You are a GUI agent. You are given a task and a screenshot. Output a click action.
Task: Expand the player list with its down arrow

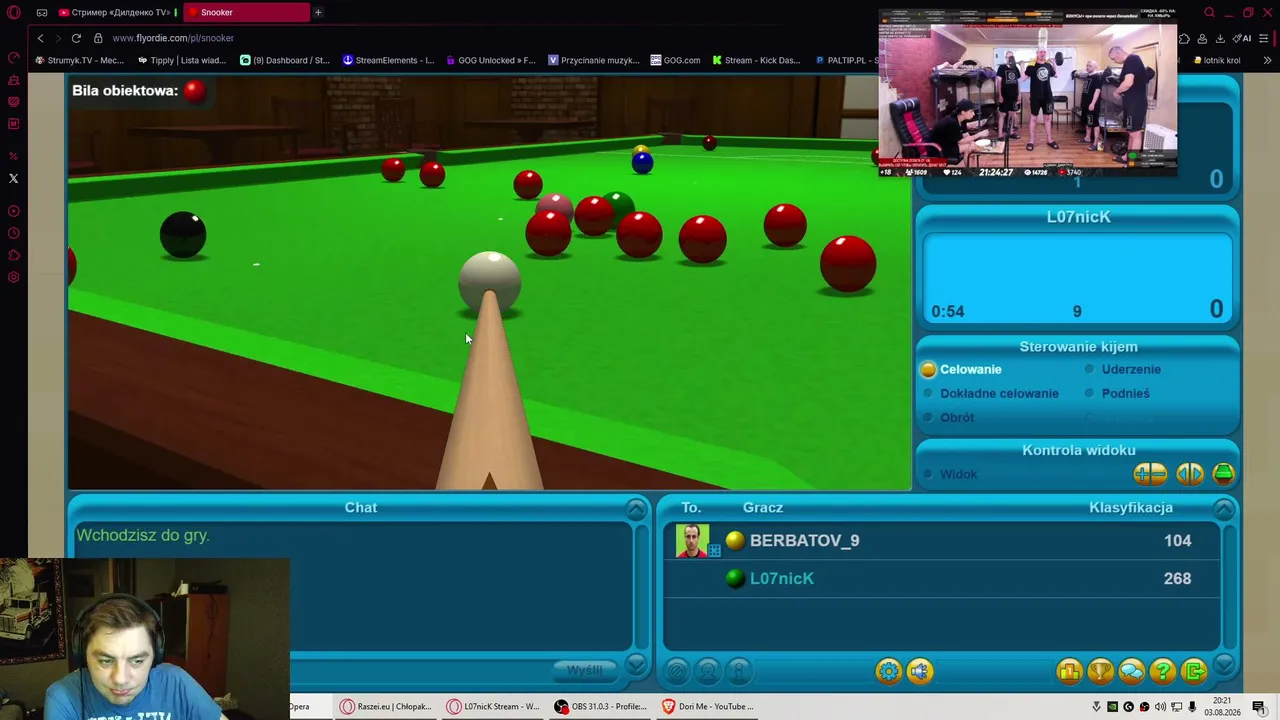1224,665
